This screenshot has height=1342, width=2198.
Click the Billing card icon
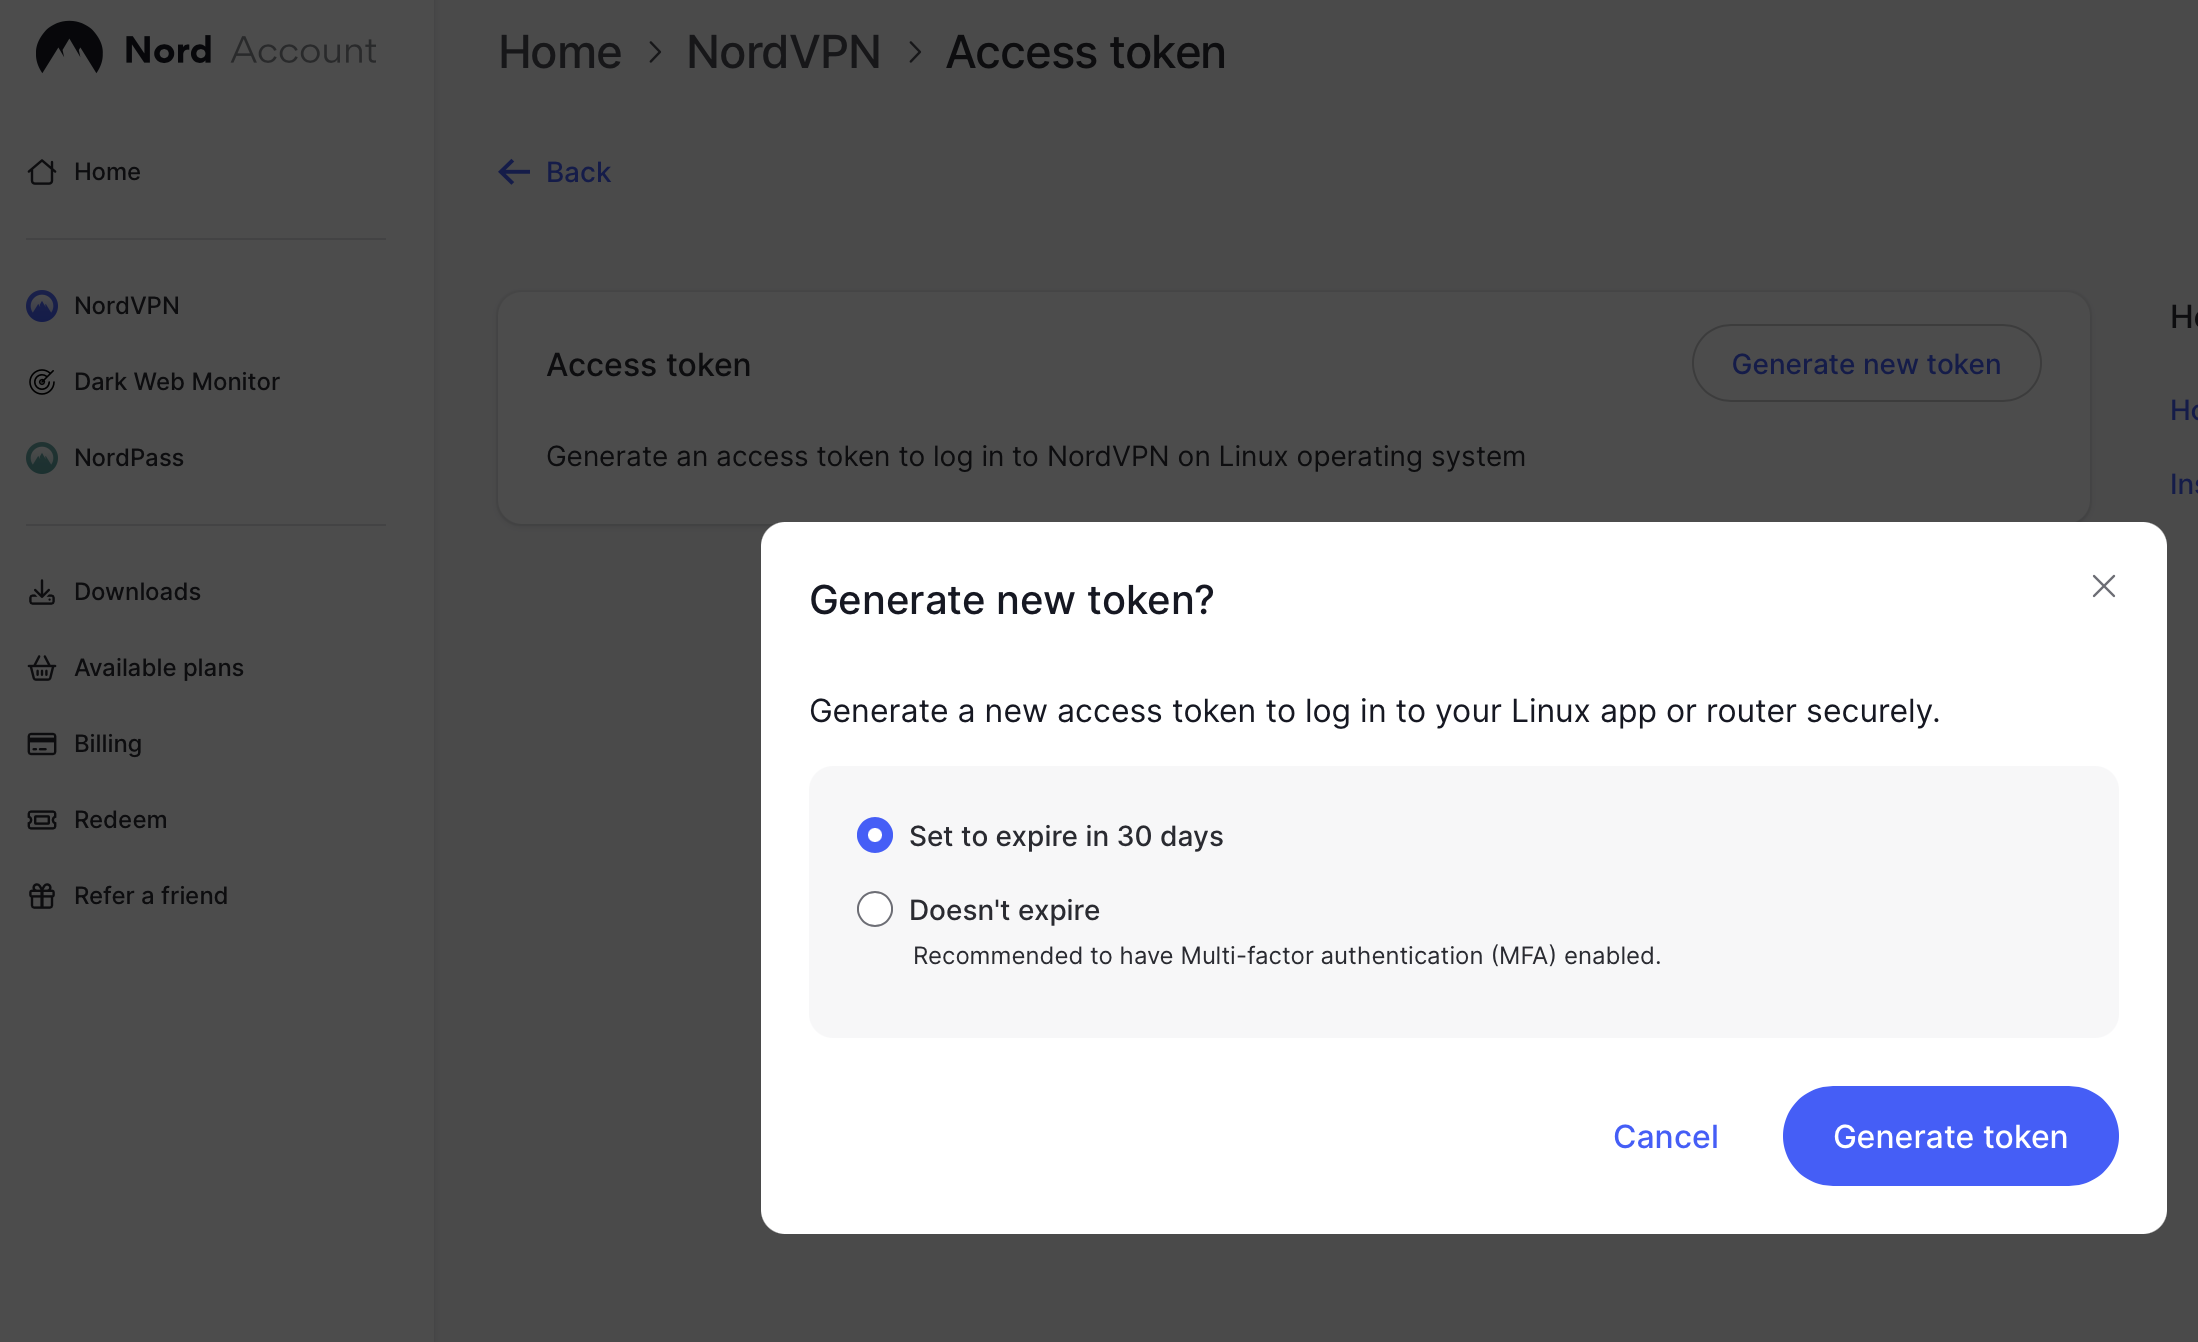42,744
